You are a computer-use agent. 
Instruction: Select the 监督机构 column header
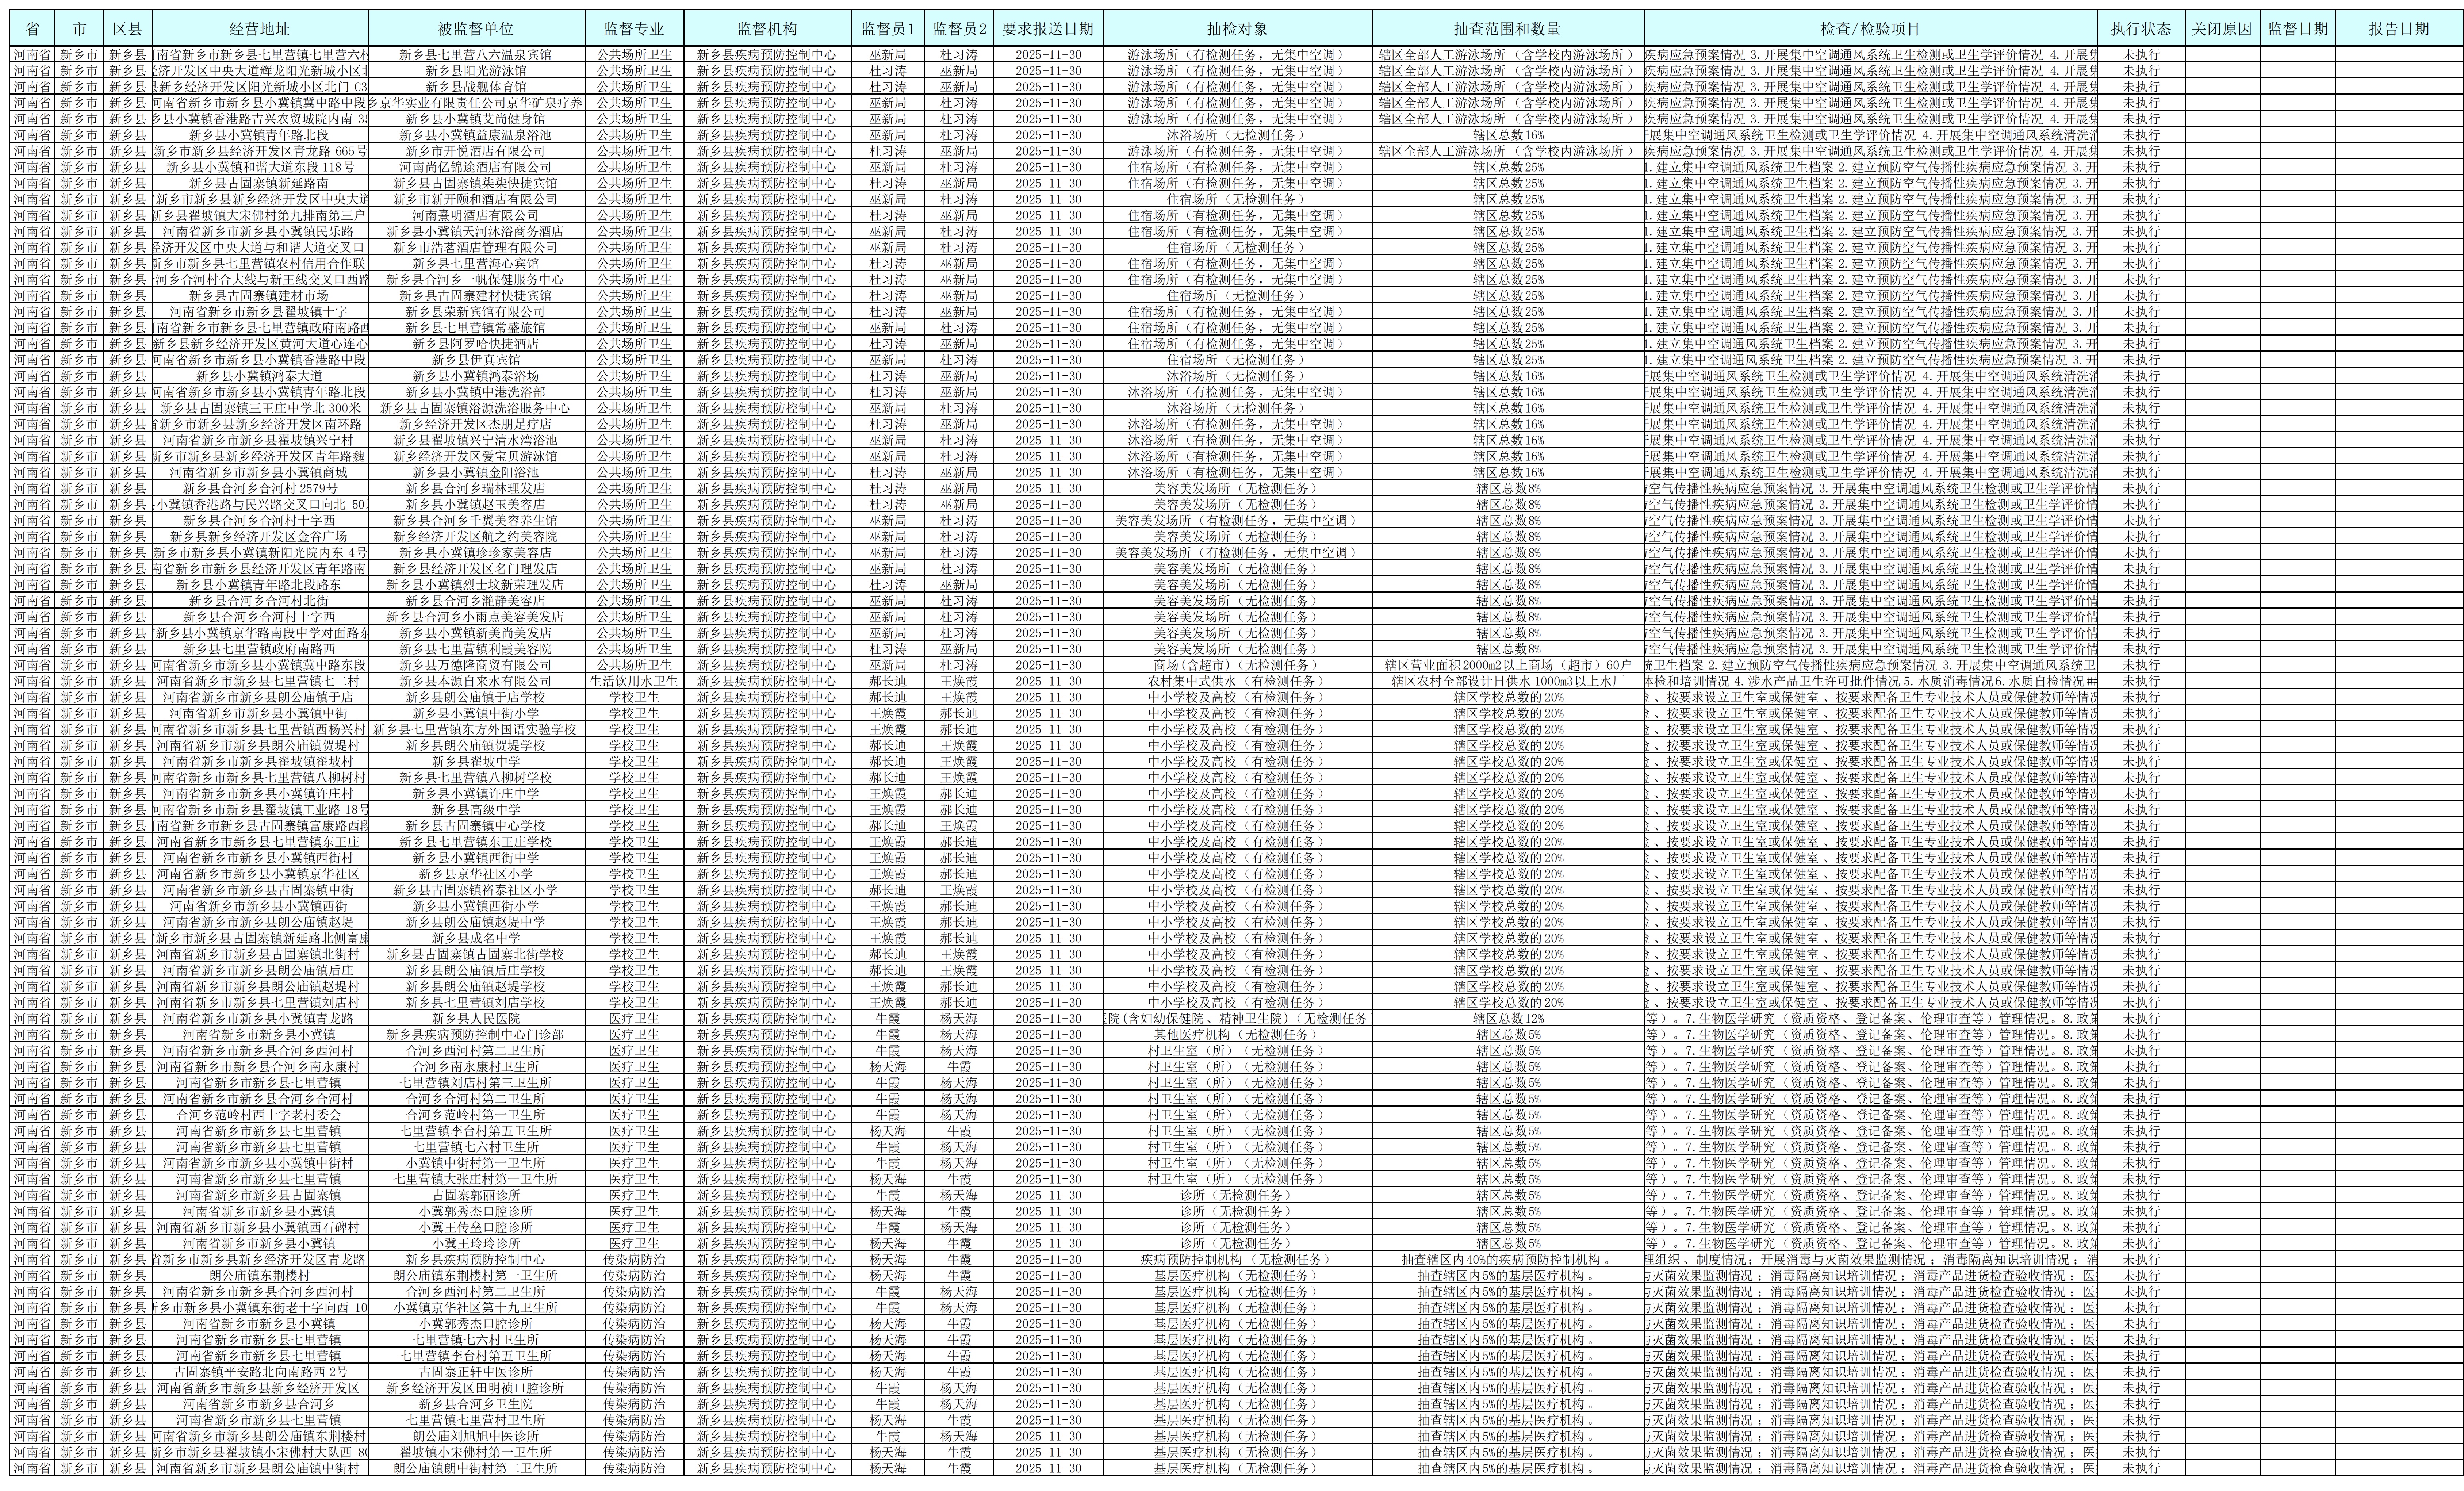(x=768, y=29)
